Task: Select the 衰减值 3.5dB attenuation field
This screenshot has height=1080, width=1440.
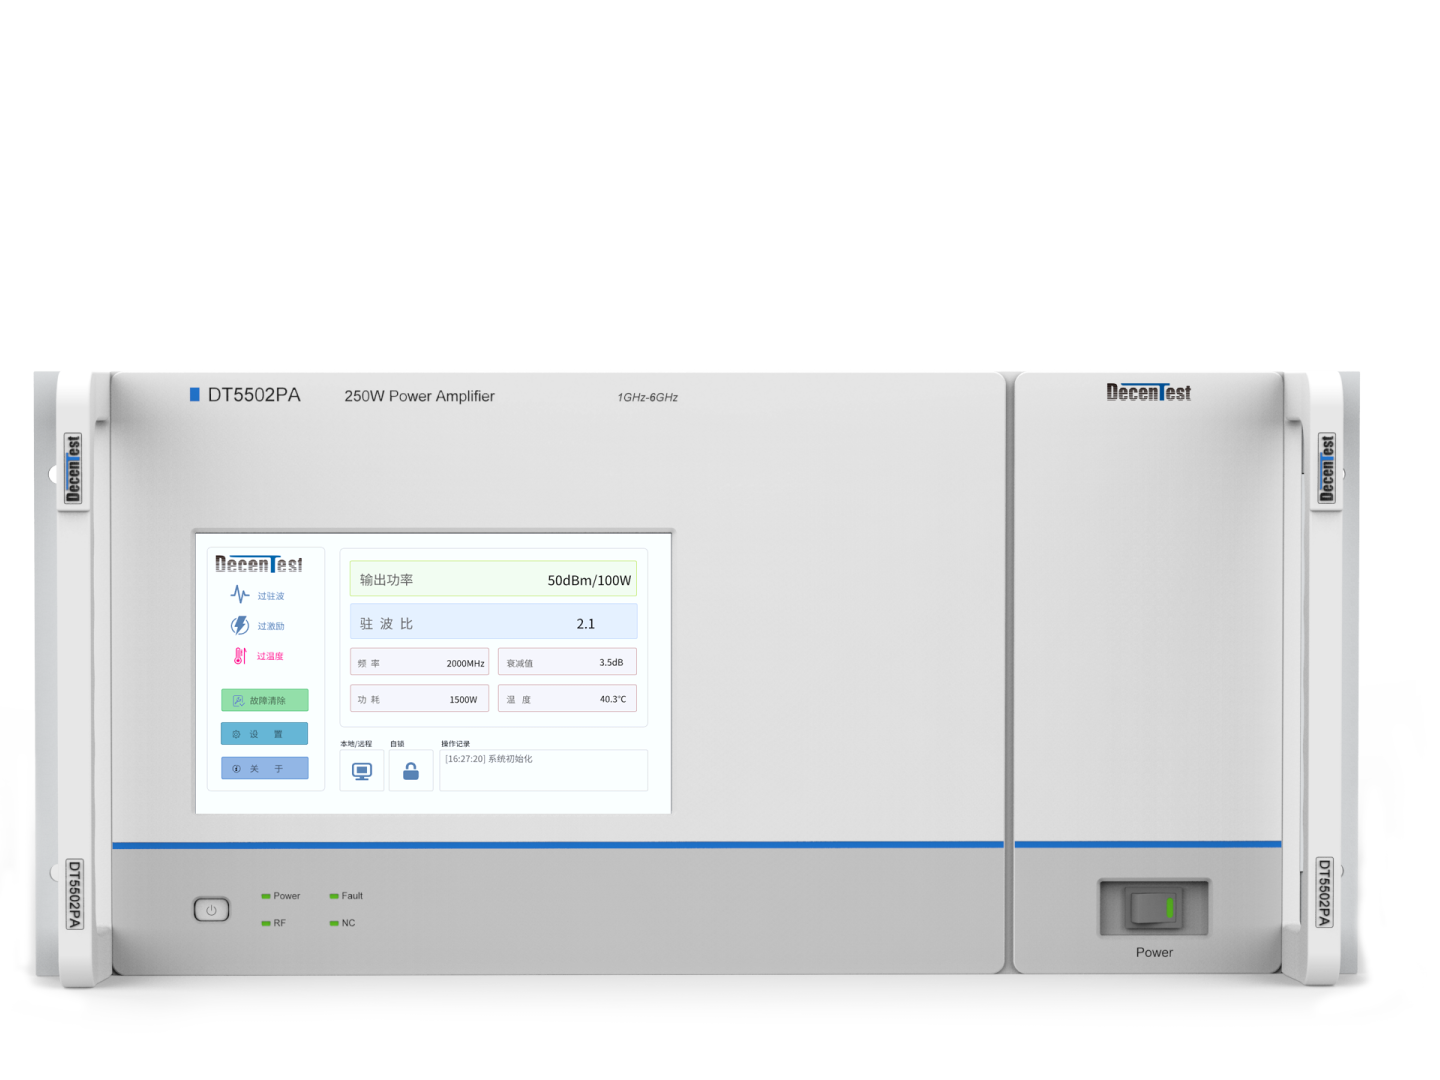Action: point(567,662)
